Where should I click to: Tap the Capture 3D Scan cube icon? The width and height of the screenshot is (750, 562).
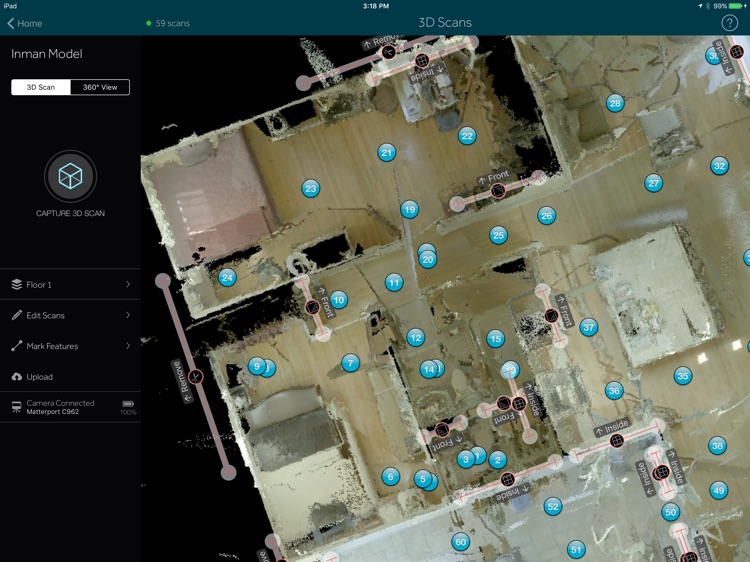click(x=70, y=176)
